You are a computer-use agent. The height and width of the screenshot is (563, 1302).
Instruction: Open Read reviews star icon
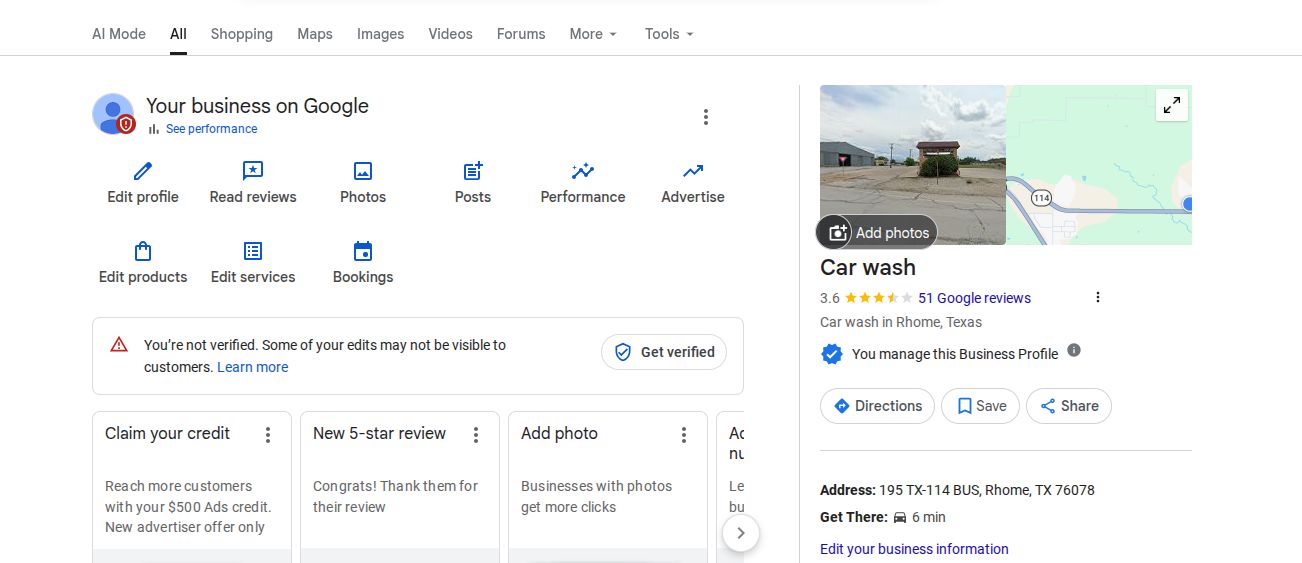(253, 171)
